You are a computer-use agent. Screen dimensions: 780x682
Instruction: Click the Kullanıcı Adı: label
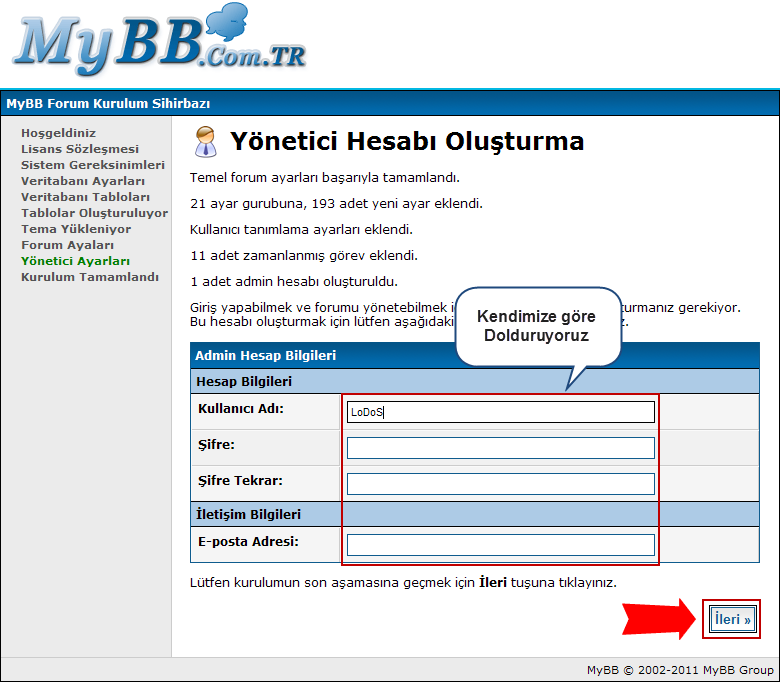point(240,409)
